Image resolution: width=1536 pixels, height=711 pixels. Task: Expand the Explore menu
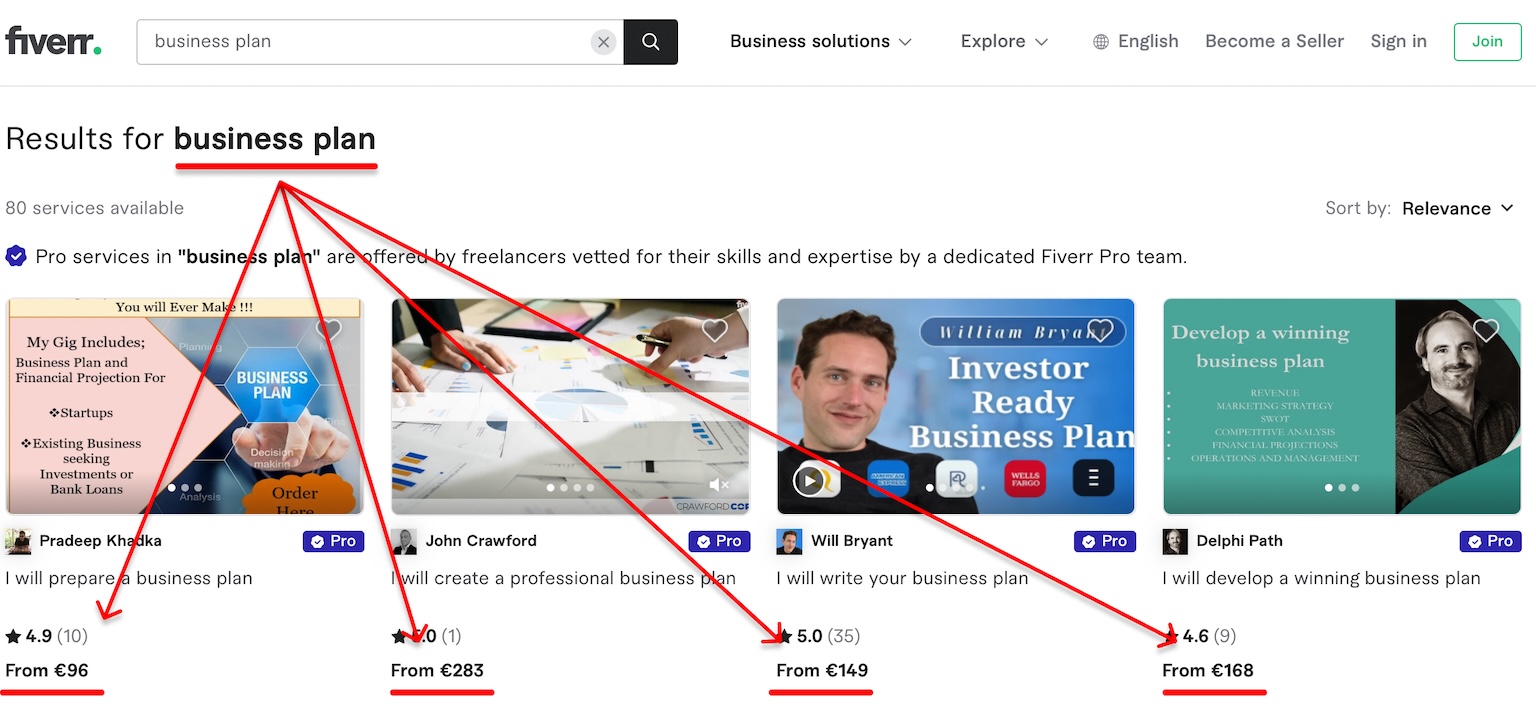(1003, 41)
